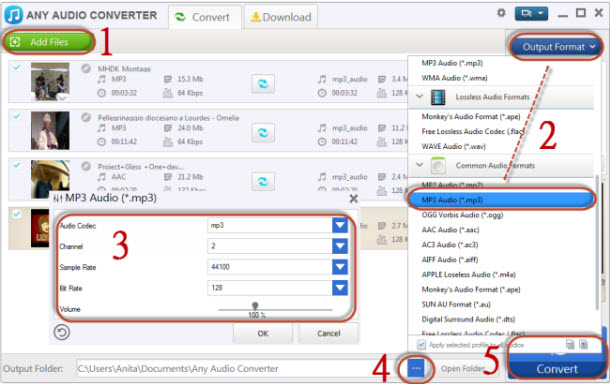Image resolution: width=610 pixels, height=384 pixels.
Task: Click the music note icon next to MHDK MP3
Action: coord(102,79)
